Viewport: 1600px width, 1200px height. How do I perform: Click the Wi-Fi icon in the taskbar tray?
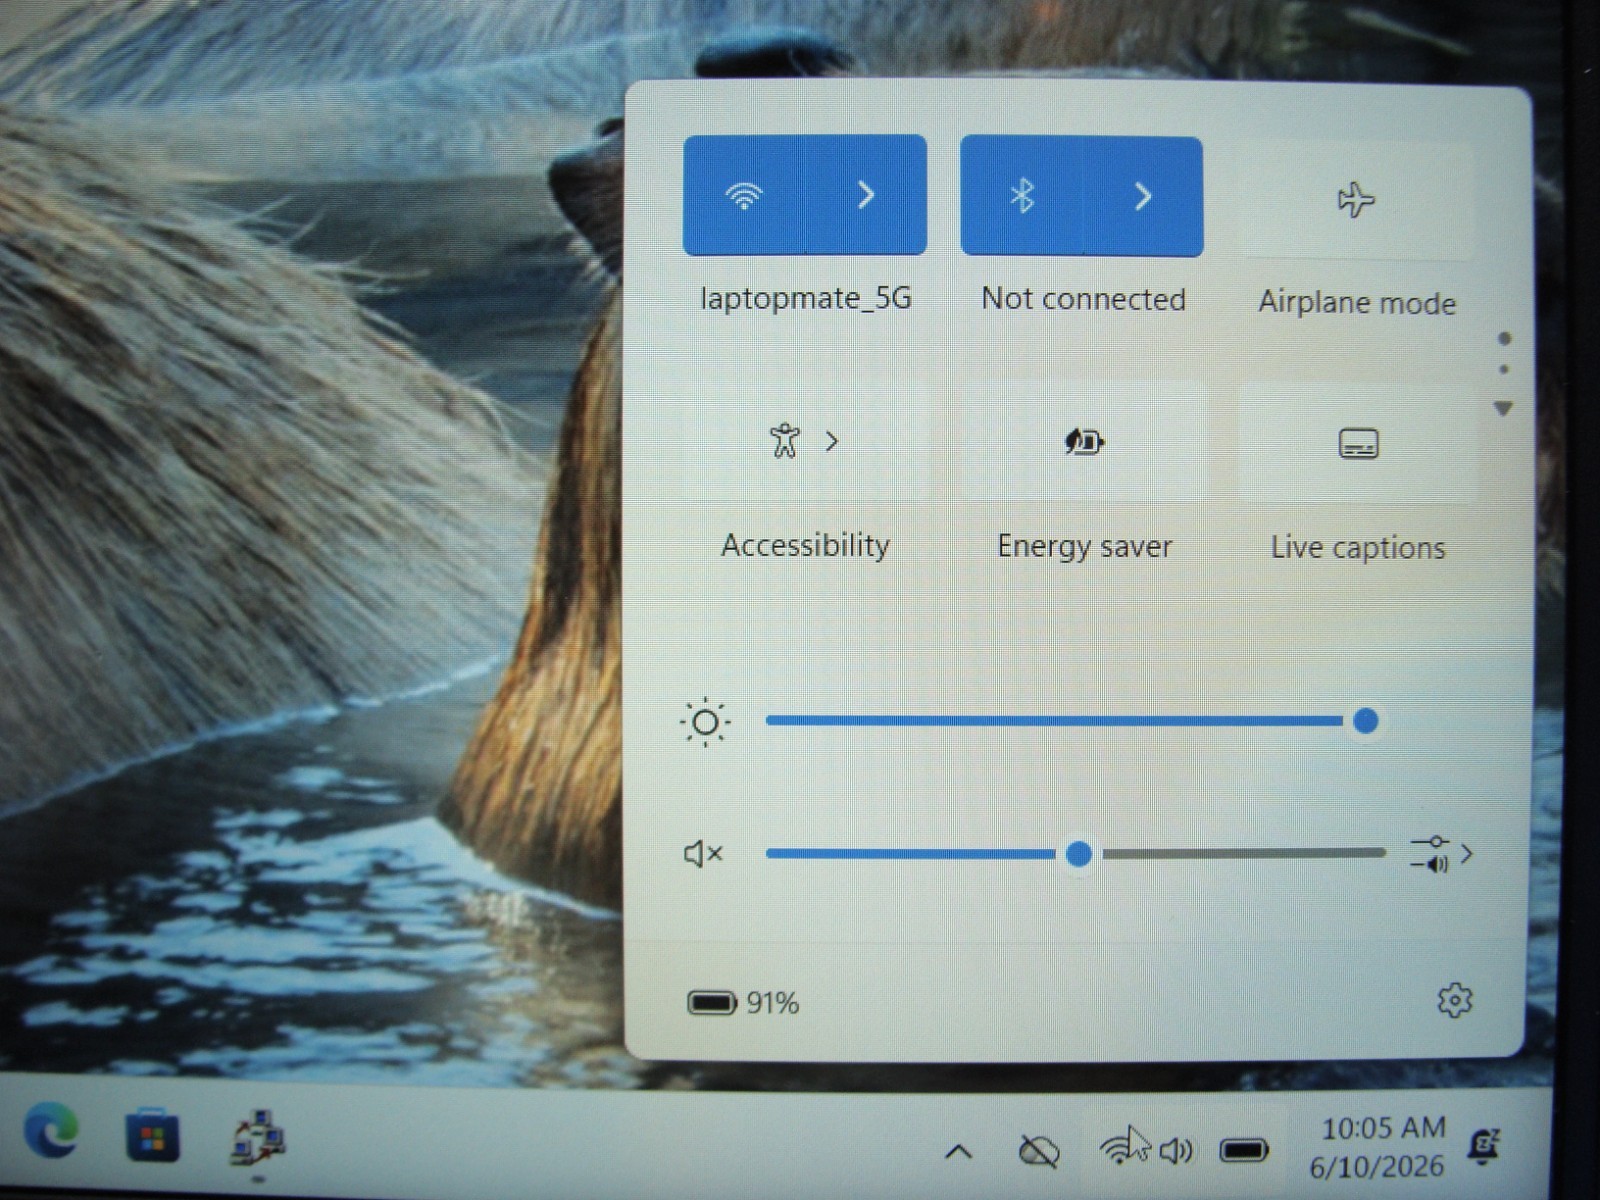(1120, 1148)
